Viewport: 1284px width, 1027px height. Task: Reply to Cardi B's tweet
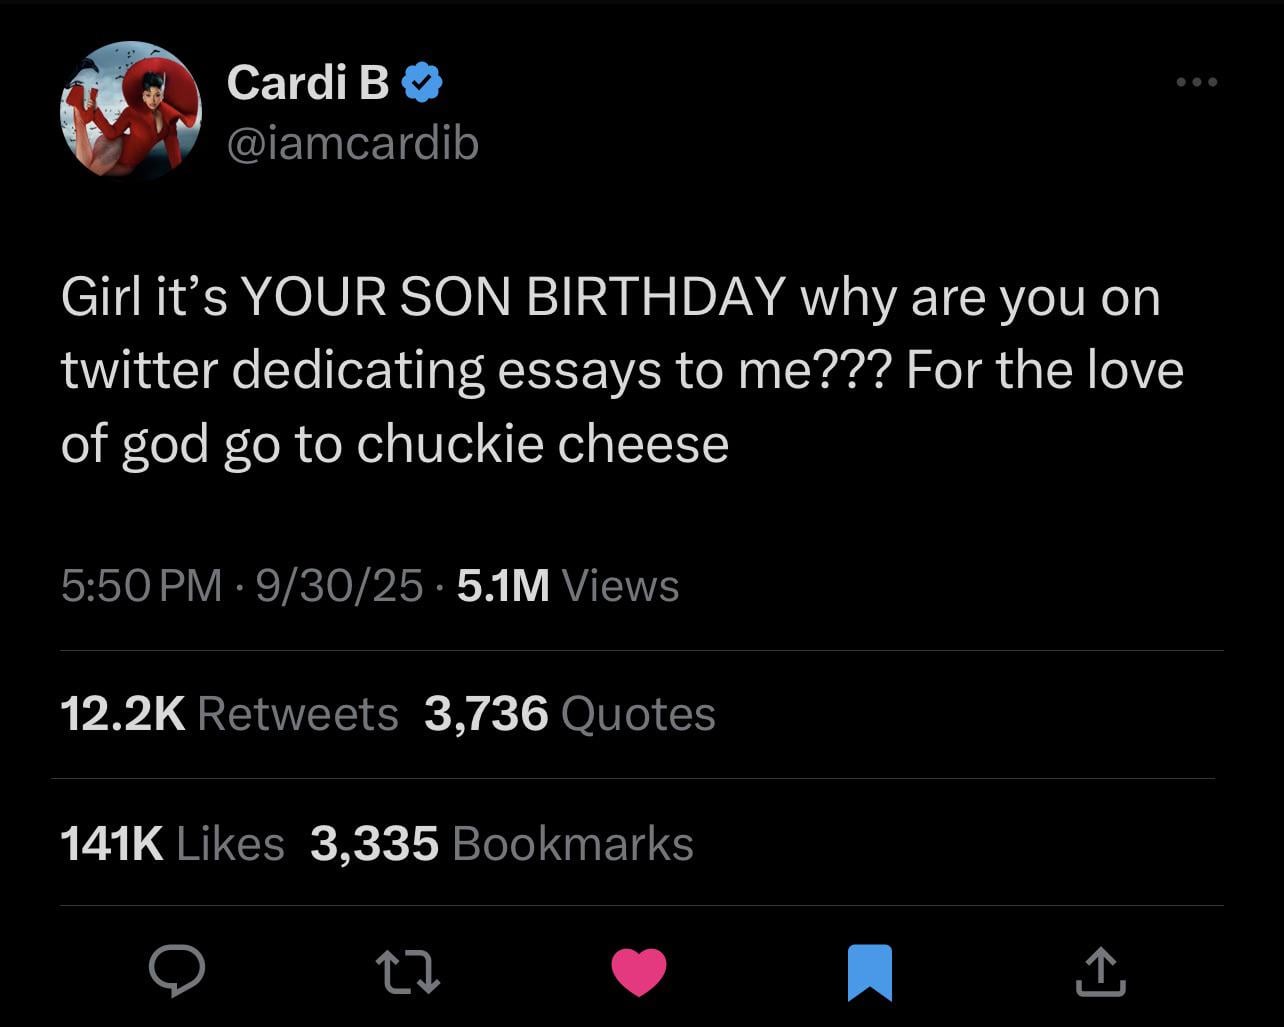pos(177,972)
